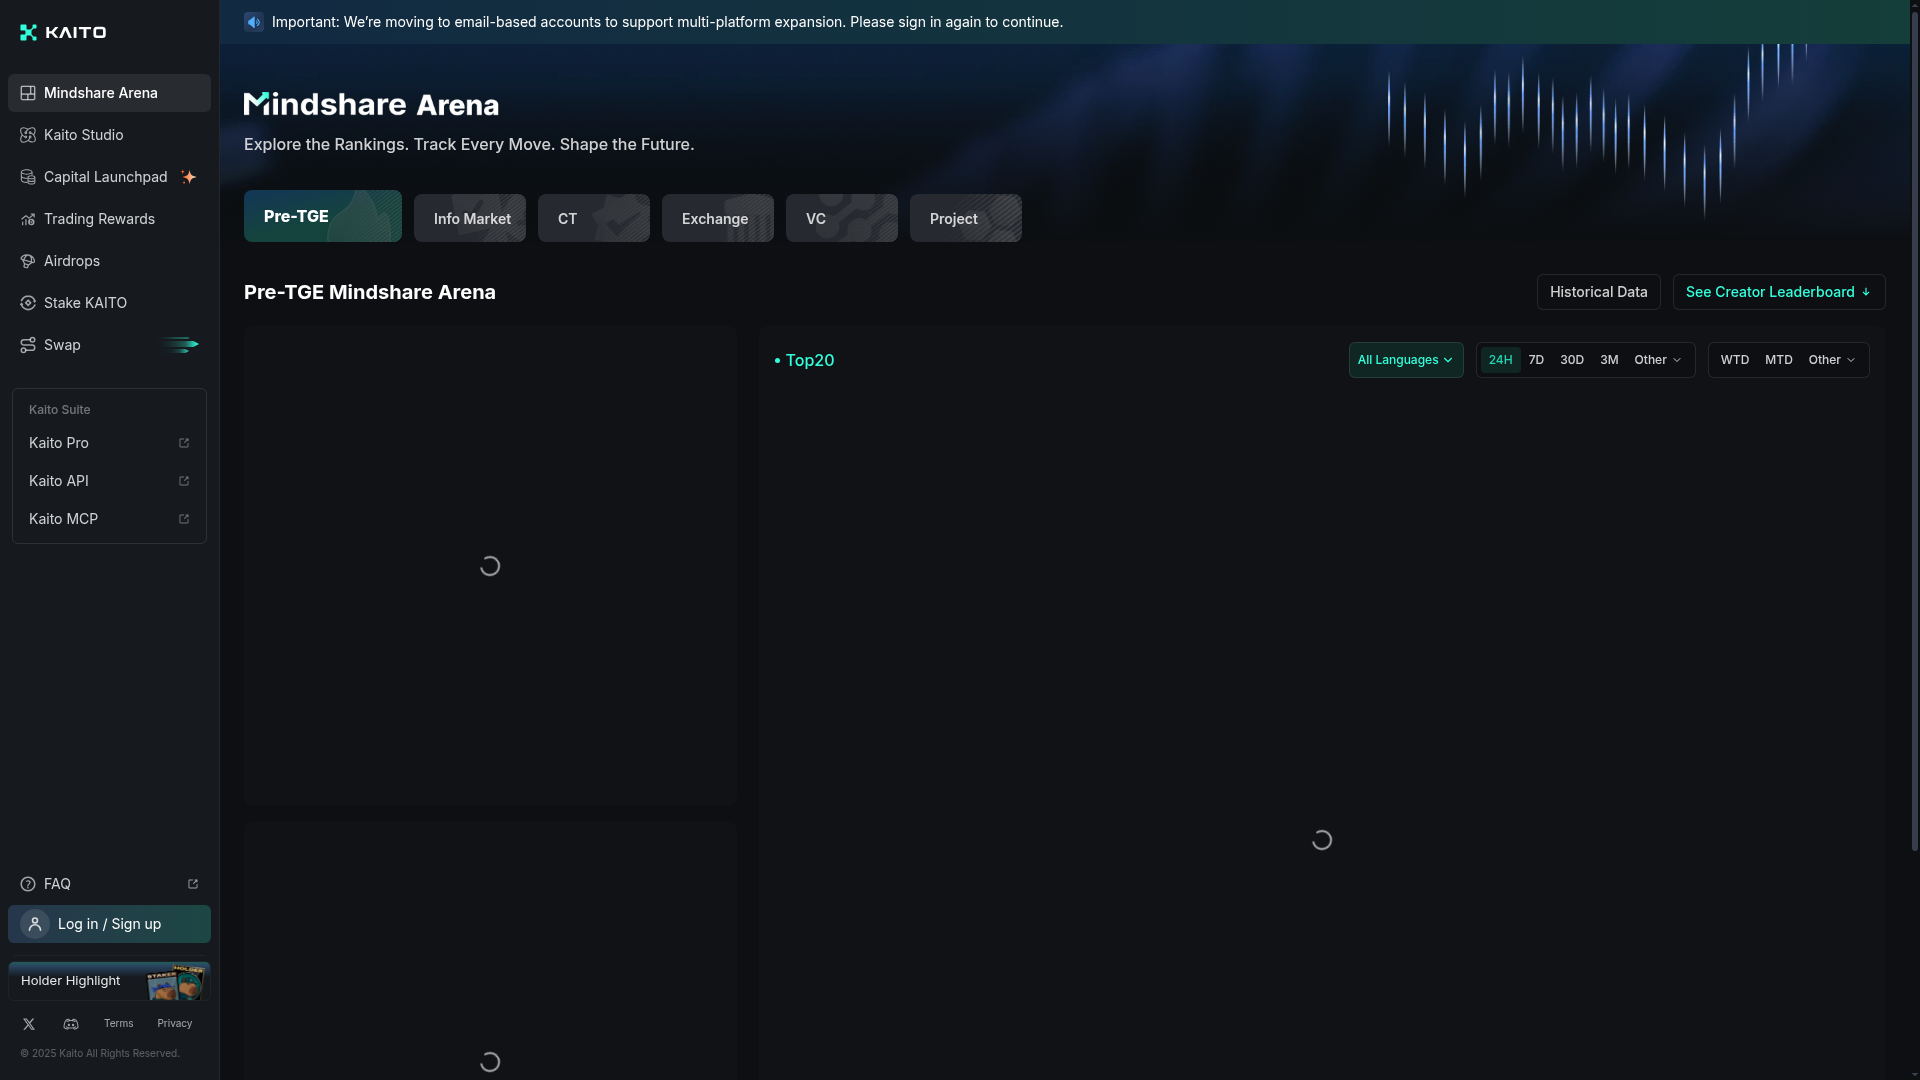Switch to the VC tab

coord(842,218)
